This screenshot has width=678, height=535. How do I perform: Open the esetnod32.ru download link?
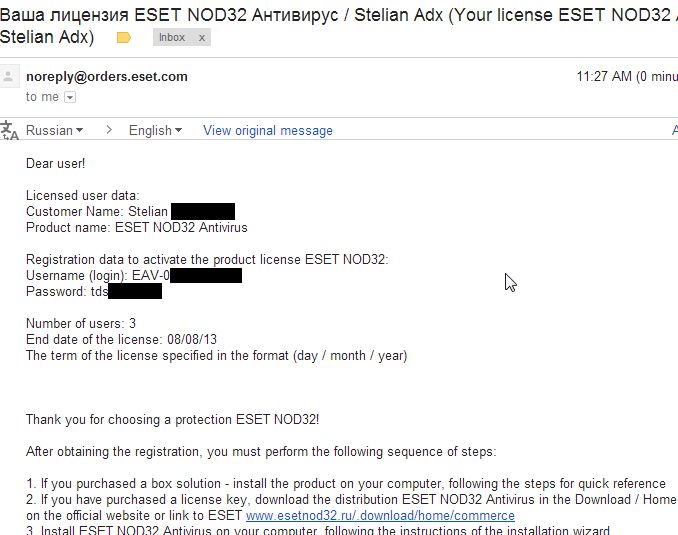(x=380, y=516)
